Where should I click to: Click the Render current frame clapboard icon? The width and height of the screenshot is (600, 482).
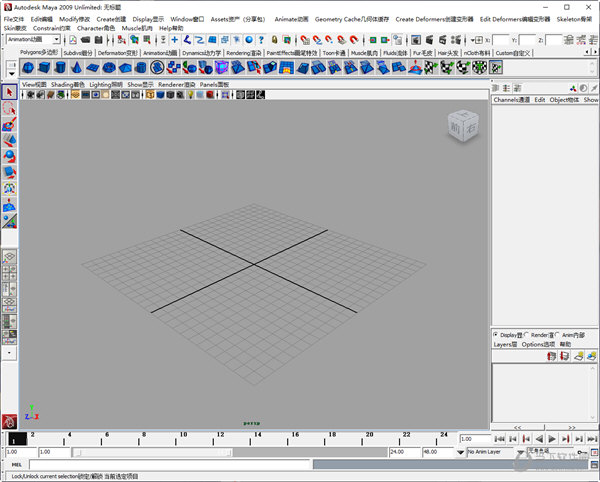(x=429, y=39)
